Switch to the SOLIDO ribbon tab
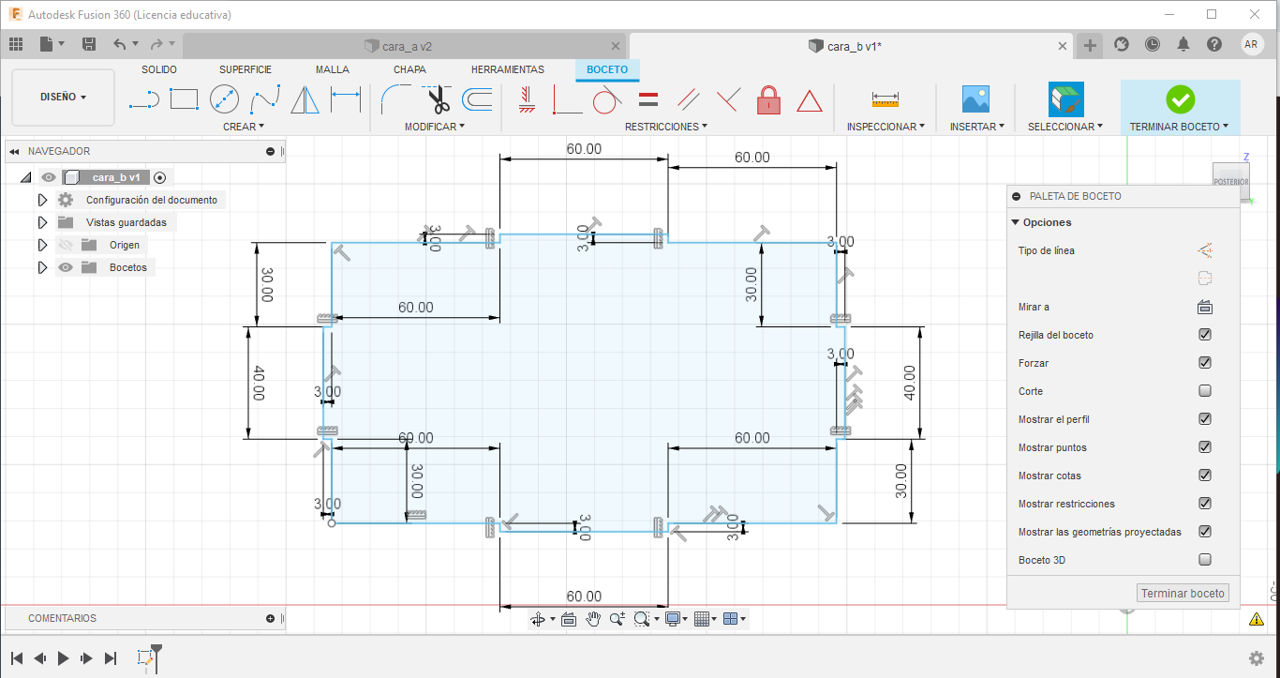This screenshot has height=678, width=1280. point(159,70)
